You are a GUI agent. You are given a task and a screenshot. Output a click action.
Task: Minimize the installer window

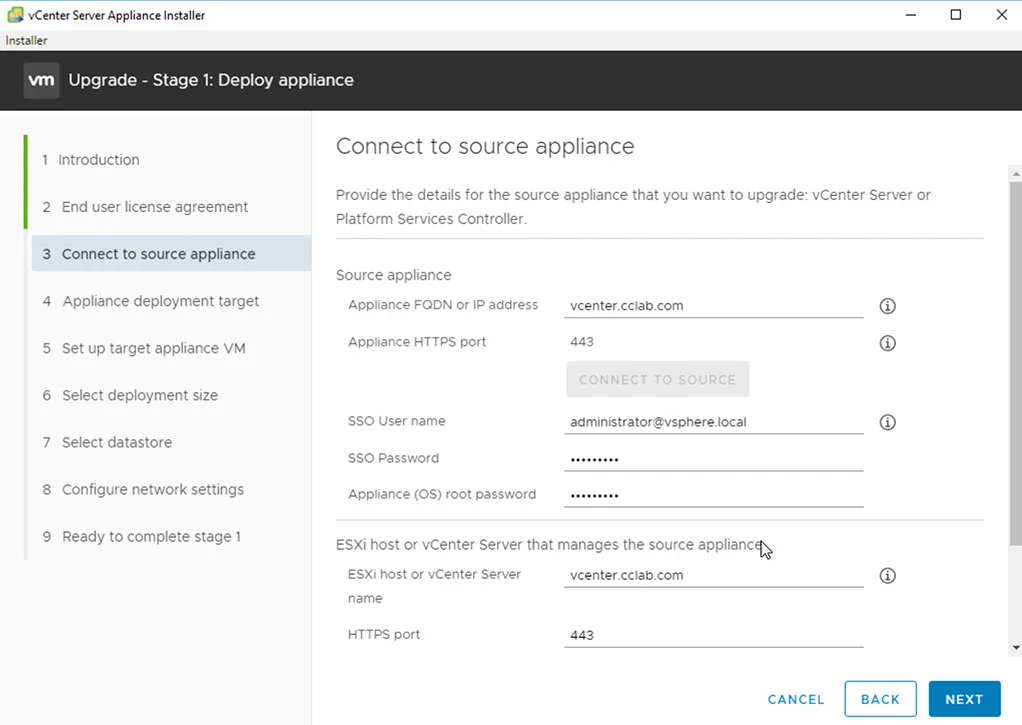(x=911, y=14)
